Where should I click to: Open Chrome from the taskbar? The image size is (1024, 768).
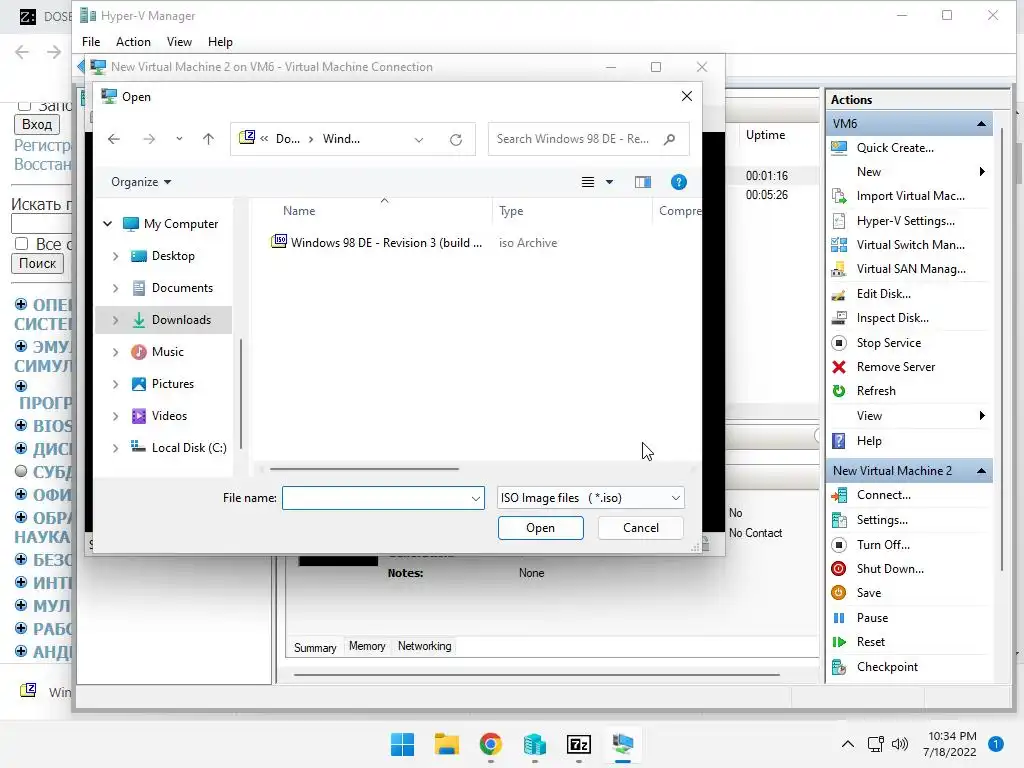[490, 744]
